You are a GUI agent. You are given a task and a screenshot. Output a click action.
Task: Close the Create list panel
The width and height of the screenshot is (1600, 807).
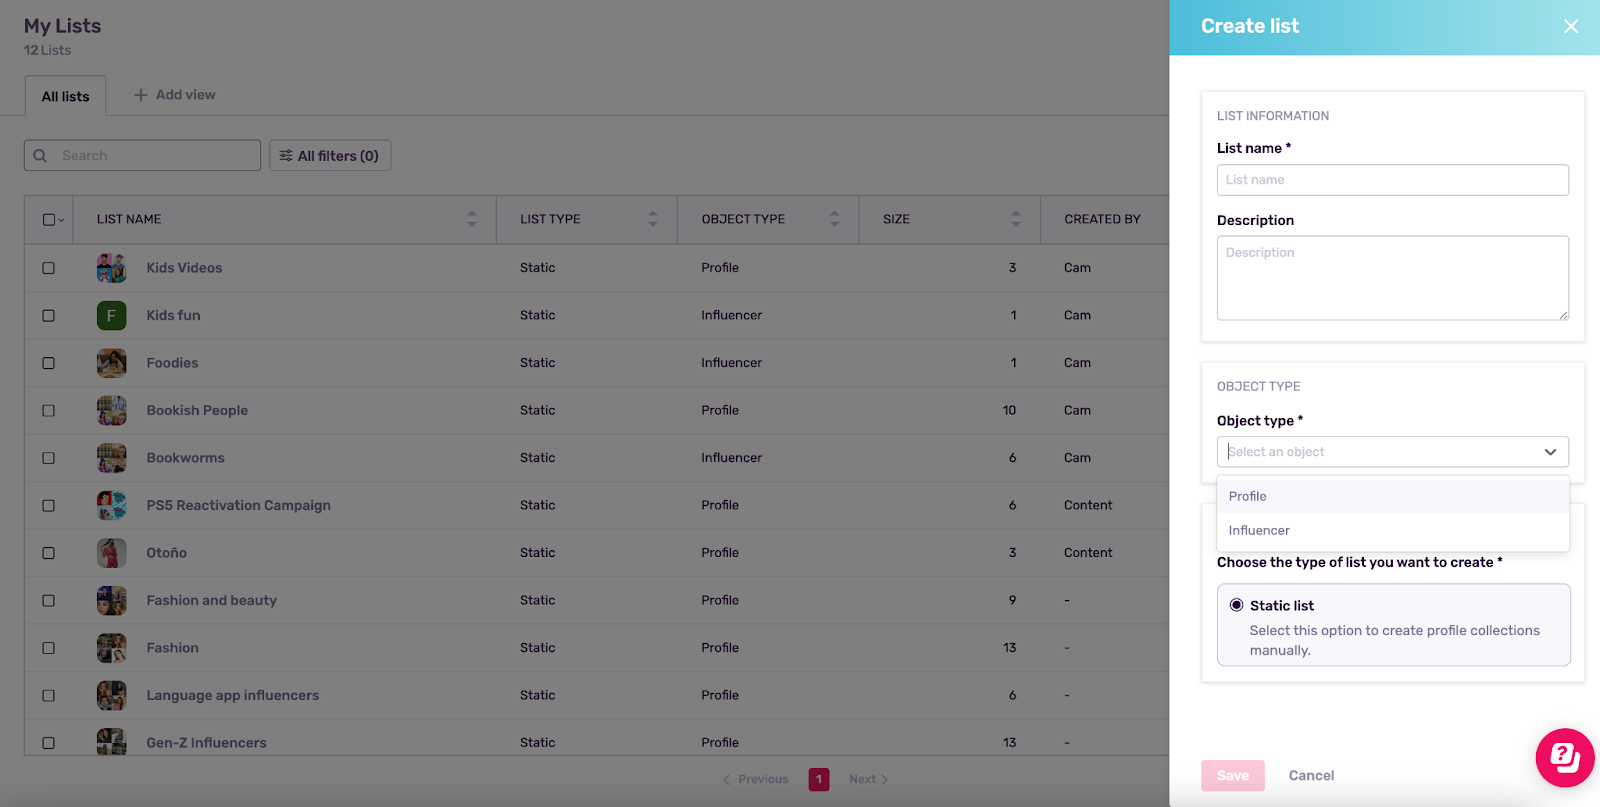pyautogui.click(x=1571, y=26)
